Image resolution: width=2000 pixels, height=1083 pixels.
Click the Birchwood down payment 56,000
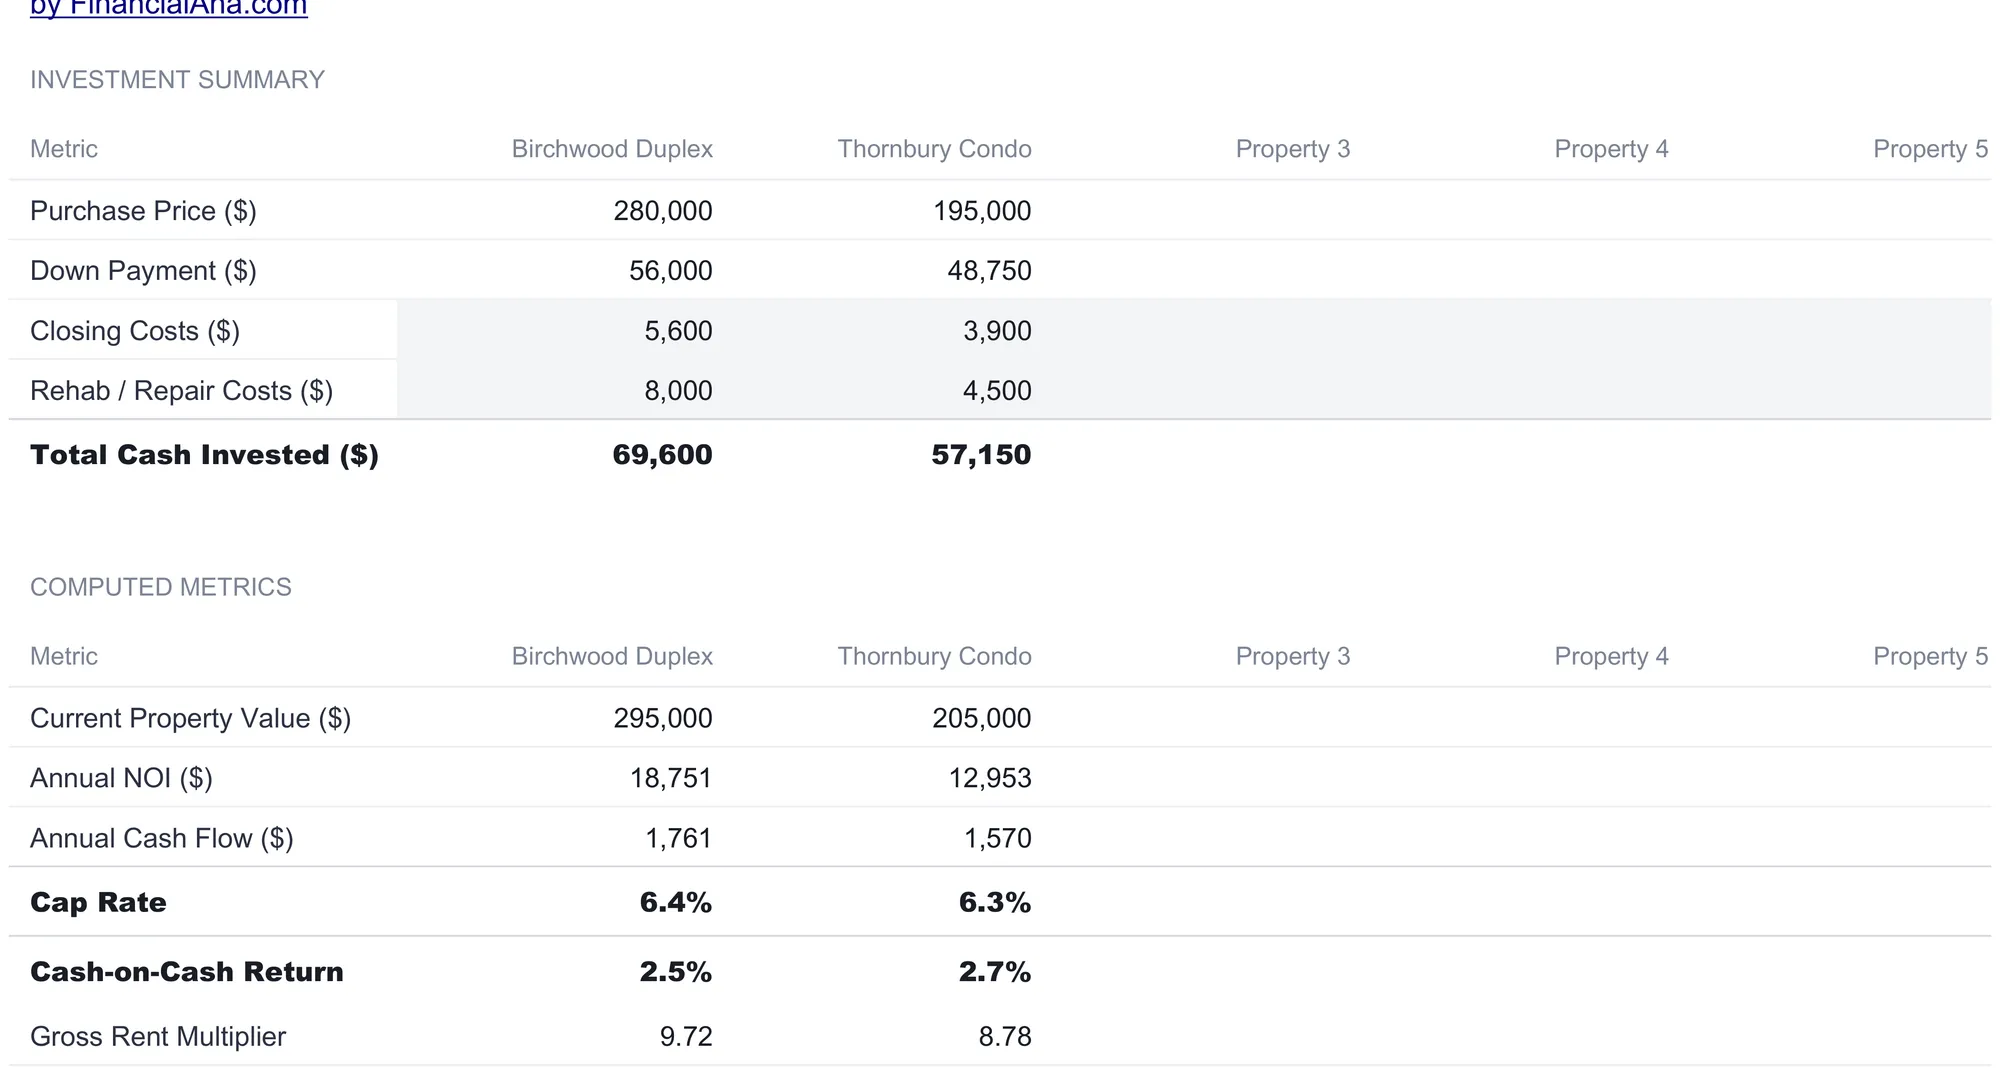[671, 271]
